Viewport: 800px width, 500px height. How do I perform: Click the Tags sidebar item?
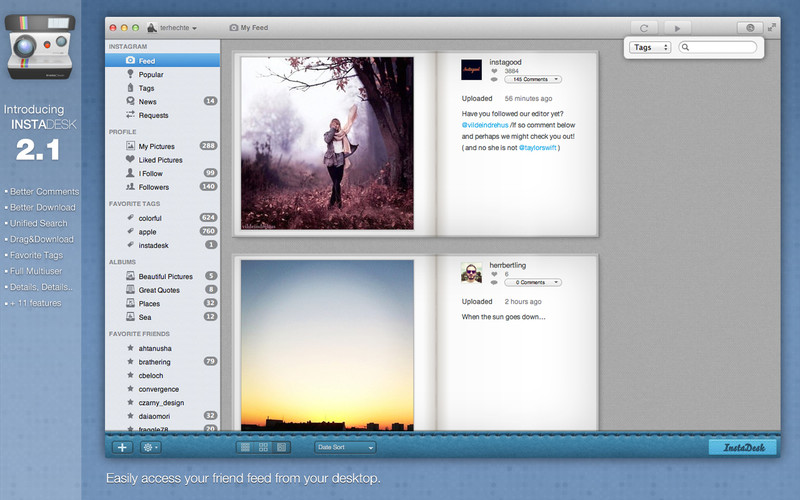(x=146, y=88)
